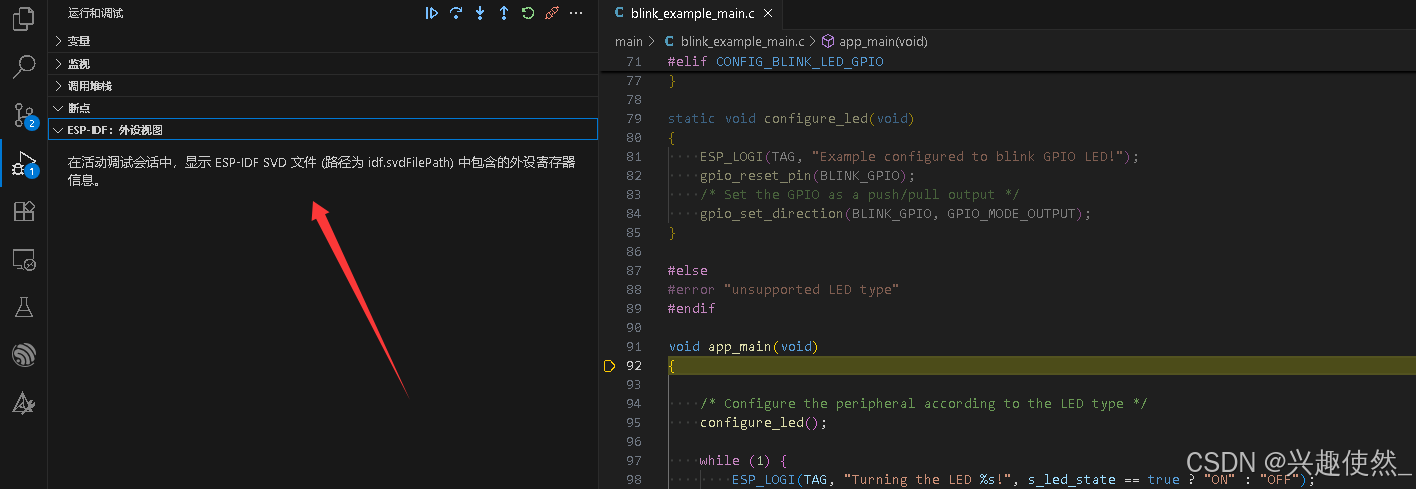Viewport: 1416px width, 489px height.
Task: Open Source Control view with badge 2
Action: (24, 114)
